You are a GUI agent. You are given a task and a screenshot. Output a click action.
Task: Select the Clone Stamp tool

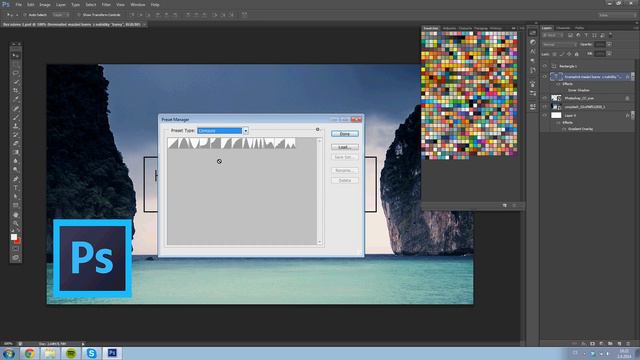[x=16, y=126]
